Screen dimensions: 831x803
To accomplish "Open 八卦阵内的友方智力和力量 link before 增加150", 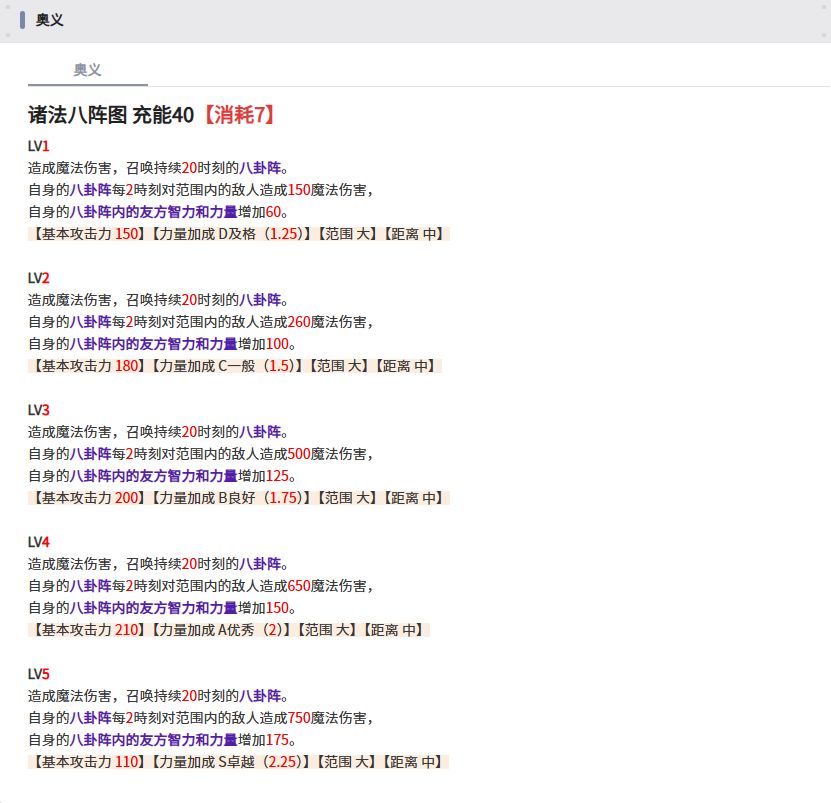I will click(154, 608).
